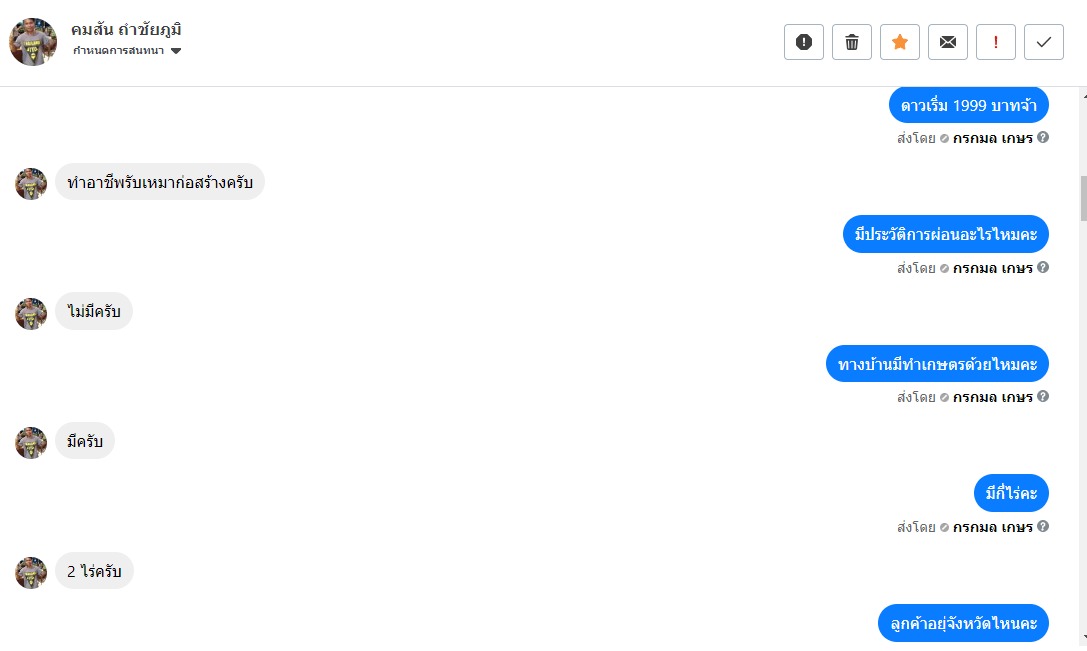Screen dimensions: 1087x651
Task: Click help icon under ทางบ้านมีทำเกษตรด้วยไหมคะ message
Action: coord(1043,397)
